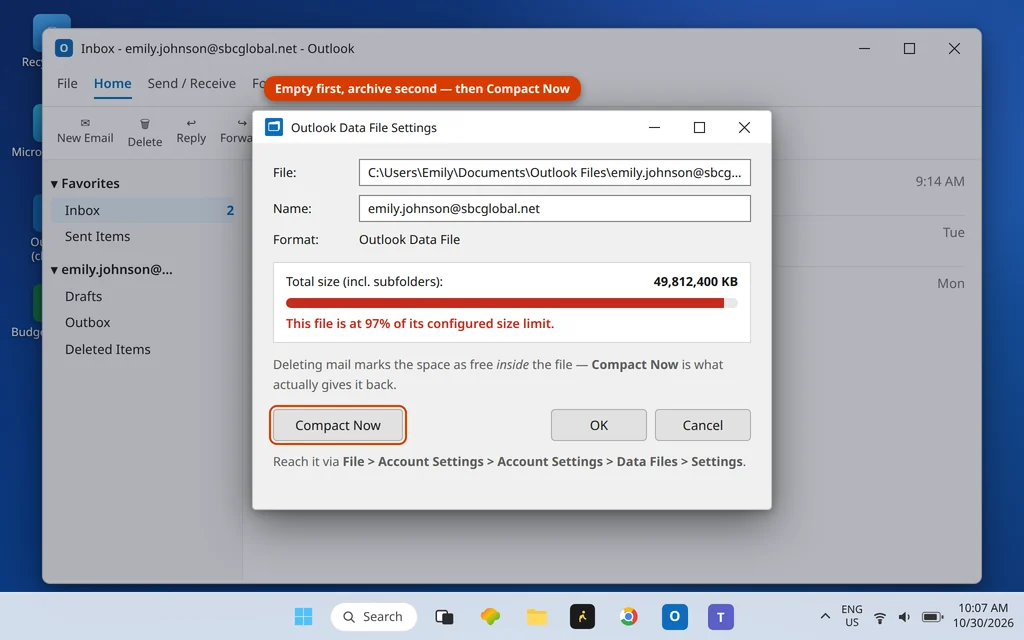Click the New Email toolbar icon
The width and height of the screenshot is (1024, 640).
click(85, 123)
